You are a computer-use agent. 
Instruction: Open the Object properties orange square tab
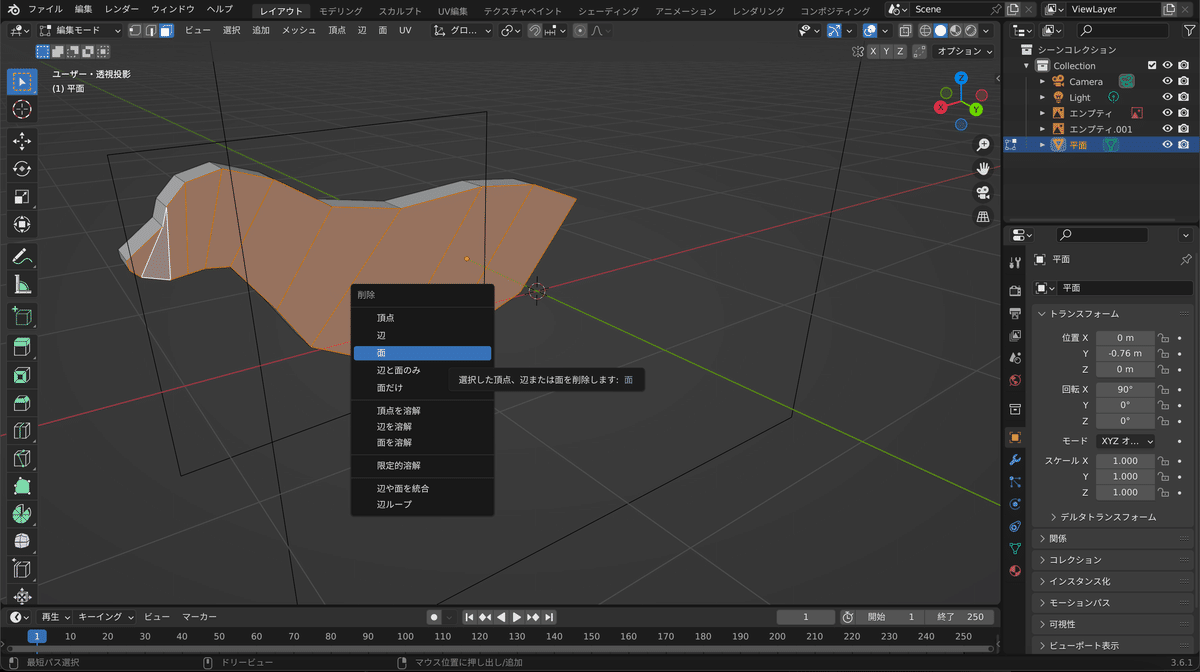pyautogui.click(x=1015, y=438)
